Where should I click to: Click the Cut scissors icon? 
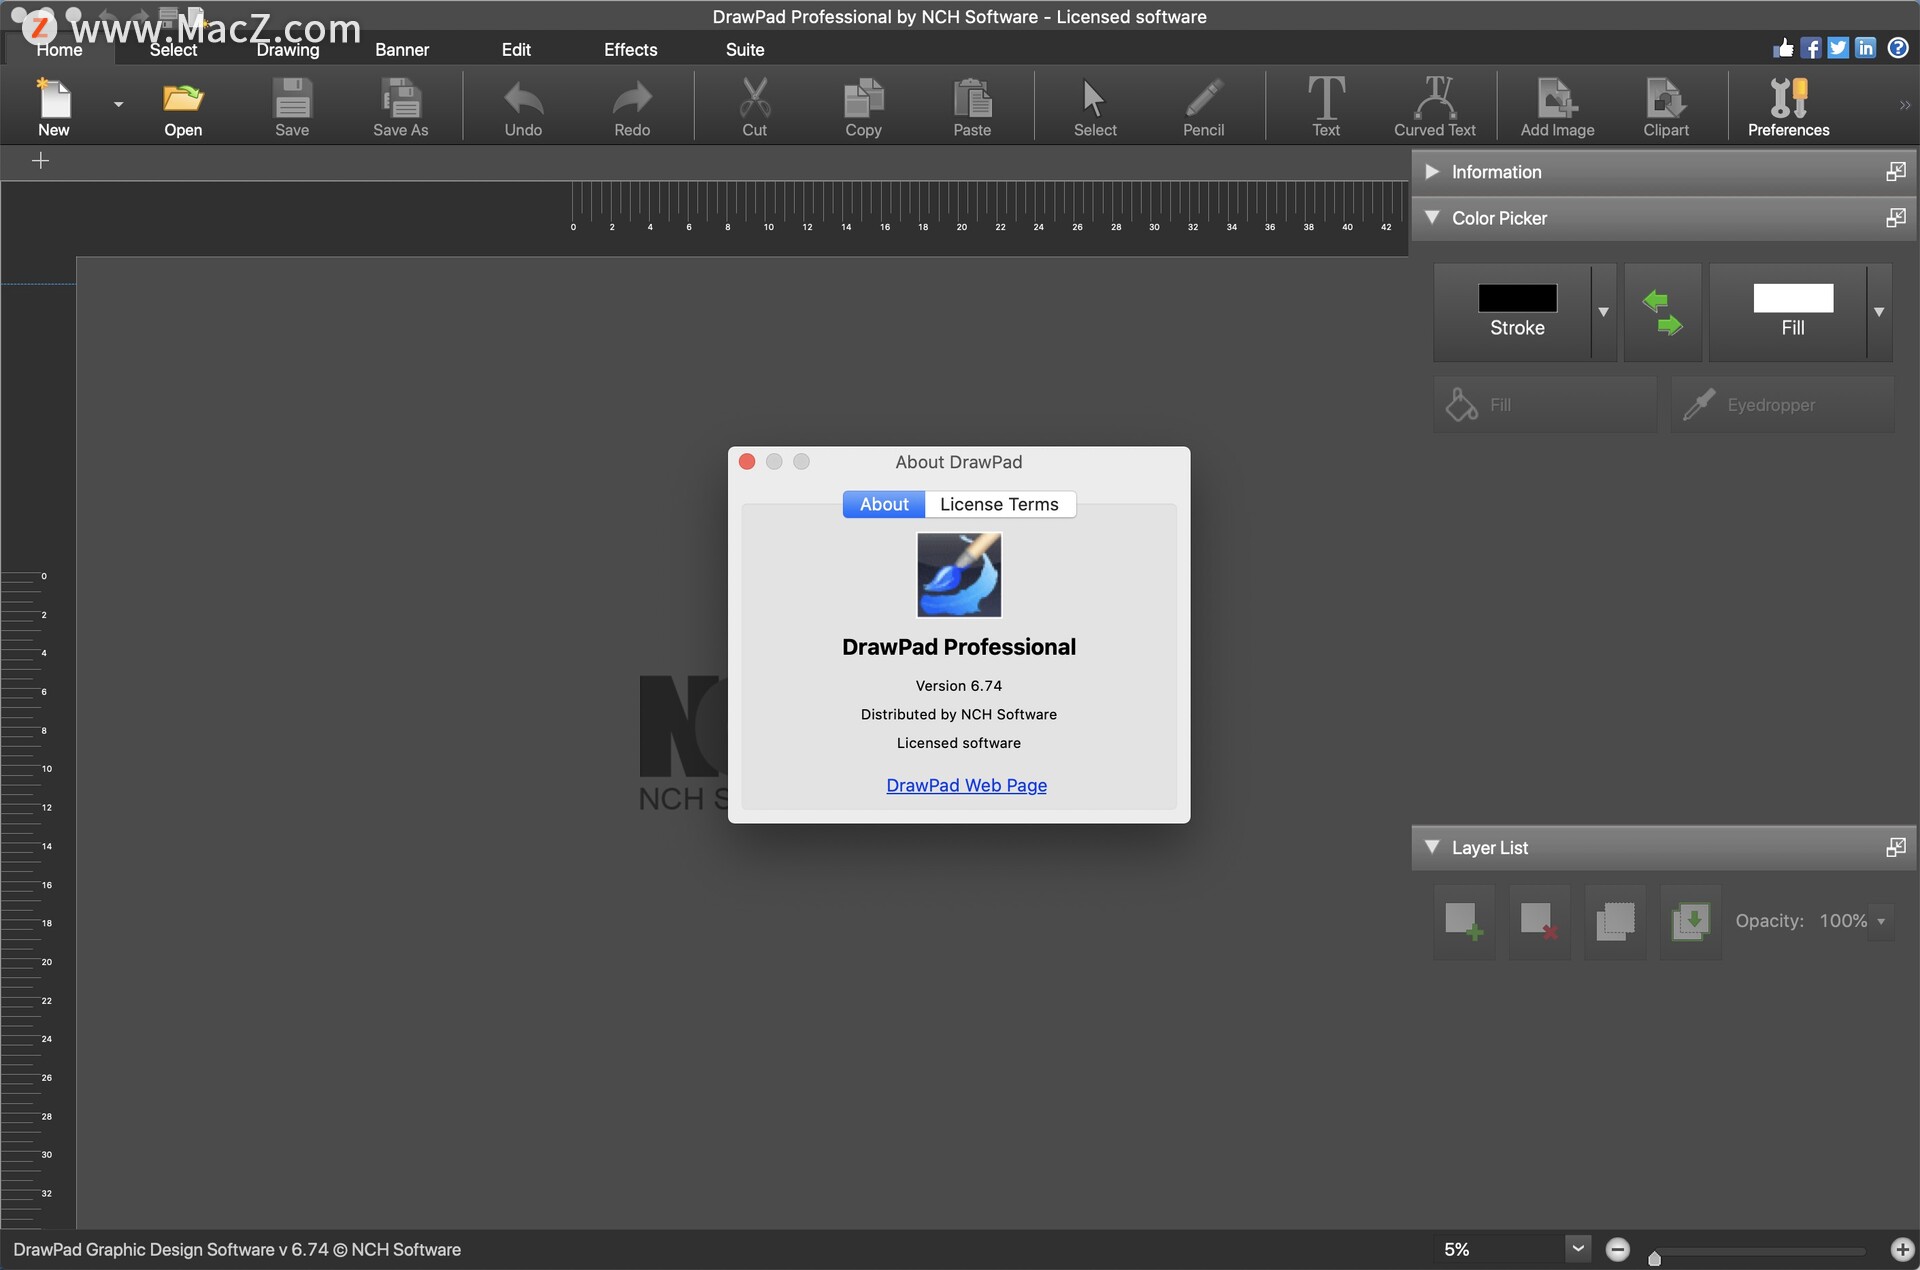coord(755,98)
